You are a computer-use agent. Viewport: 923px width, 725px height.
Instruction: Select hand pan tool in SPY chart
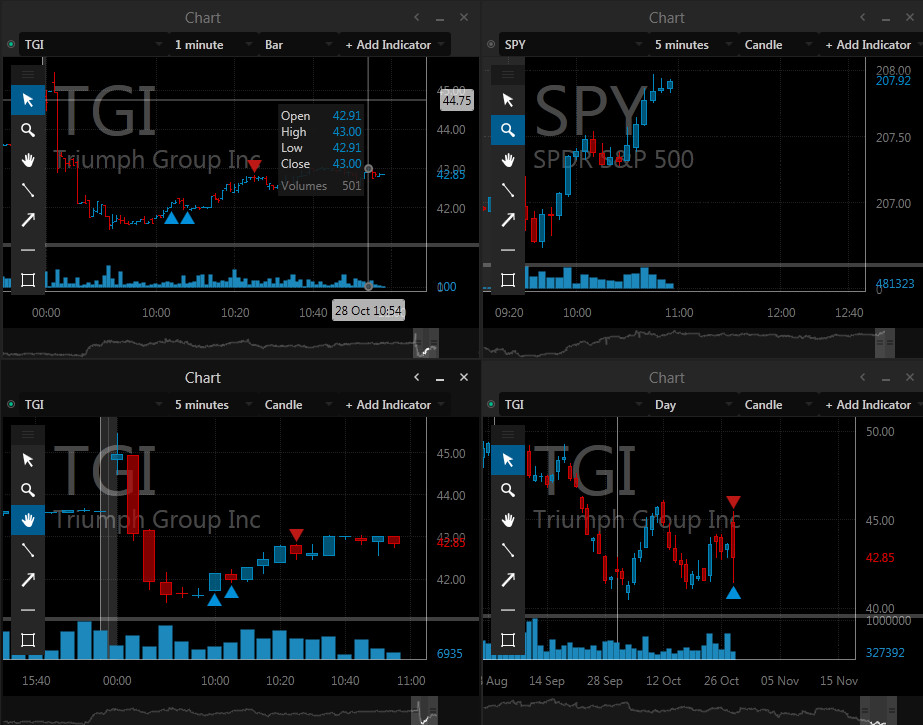(x=508, y=160)
